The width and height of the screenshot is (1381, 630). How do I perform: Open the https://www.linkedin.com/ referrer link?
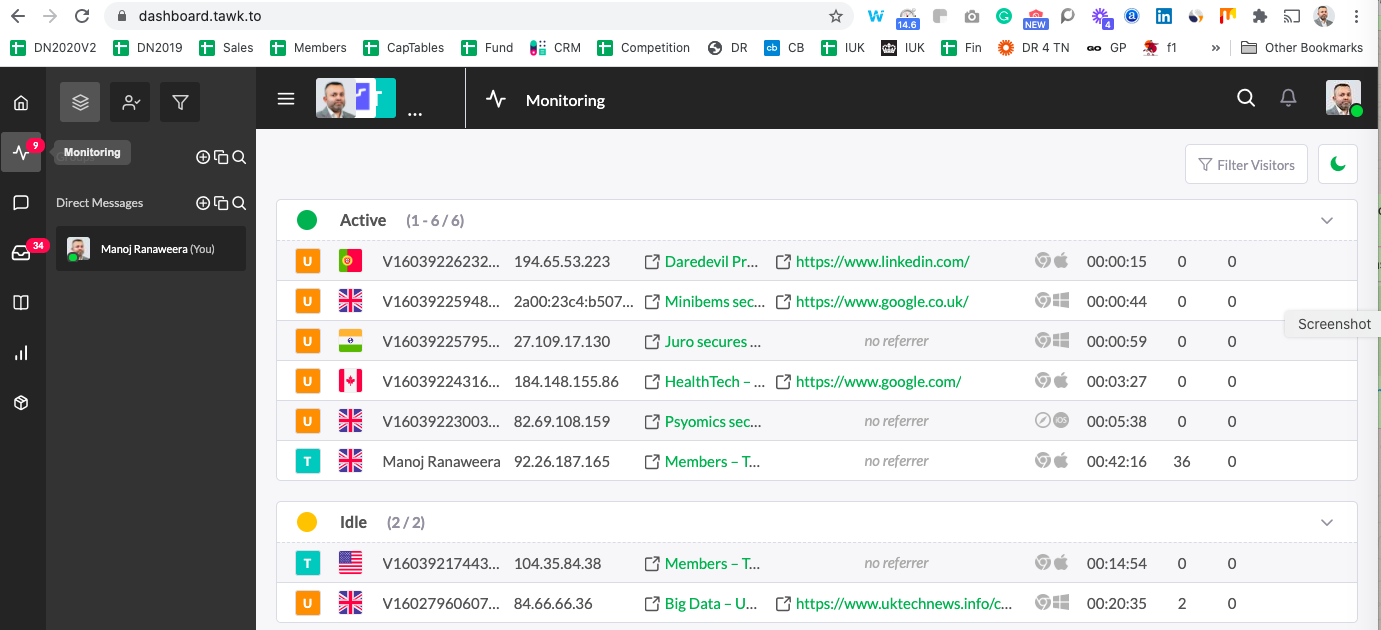coord(882,262)
